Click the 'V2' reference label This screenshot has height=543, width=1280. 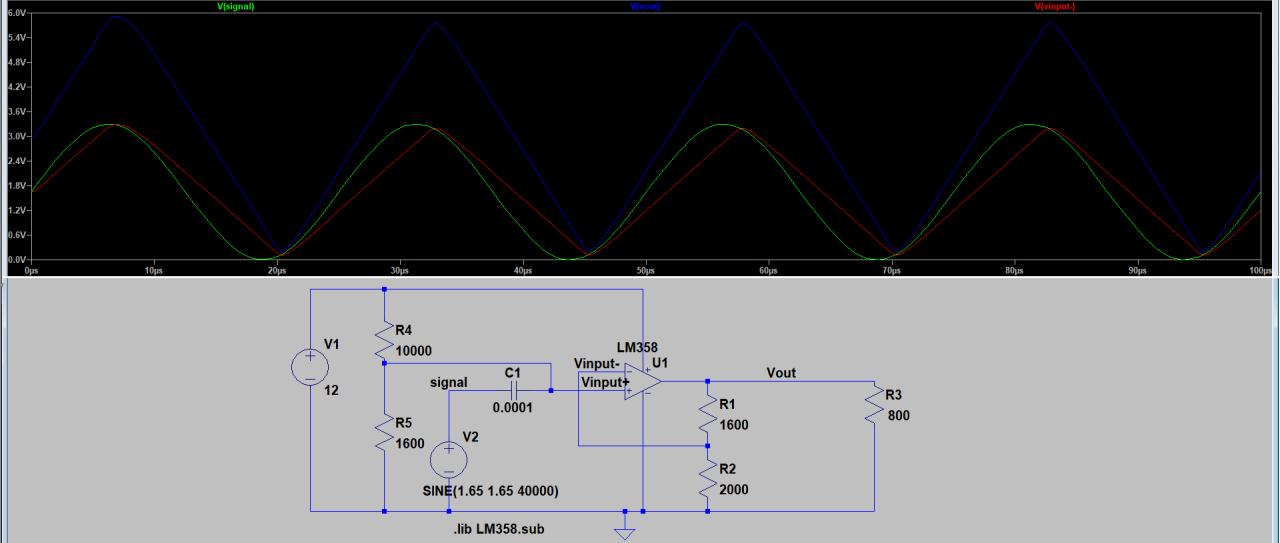coord(471,437)
